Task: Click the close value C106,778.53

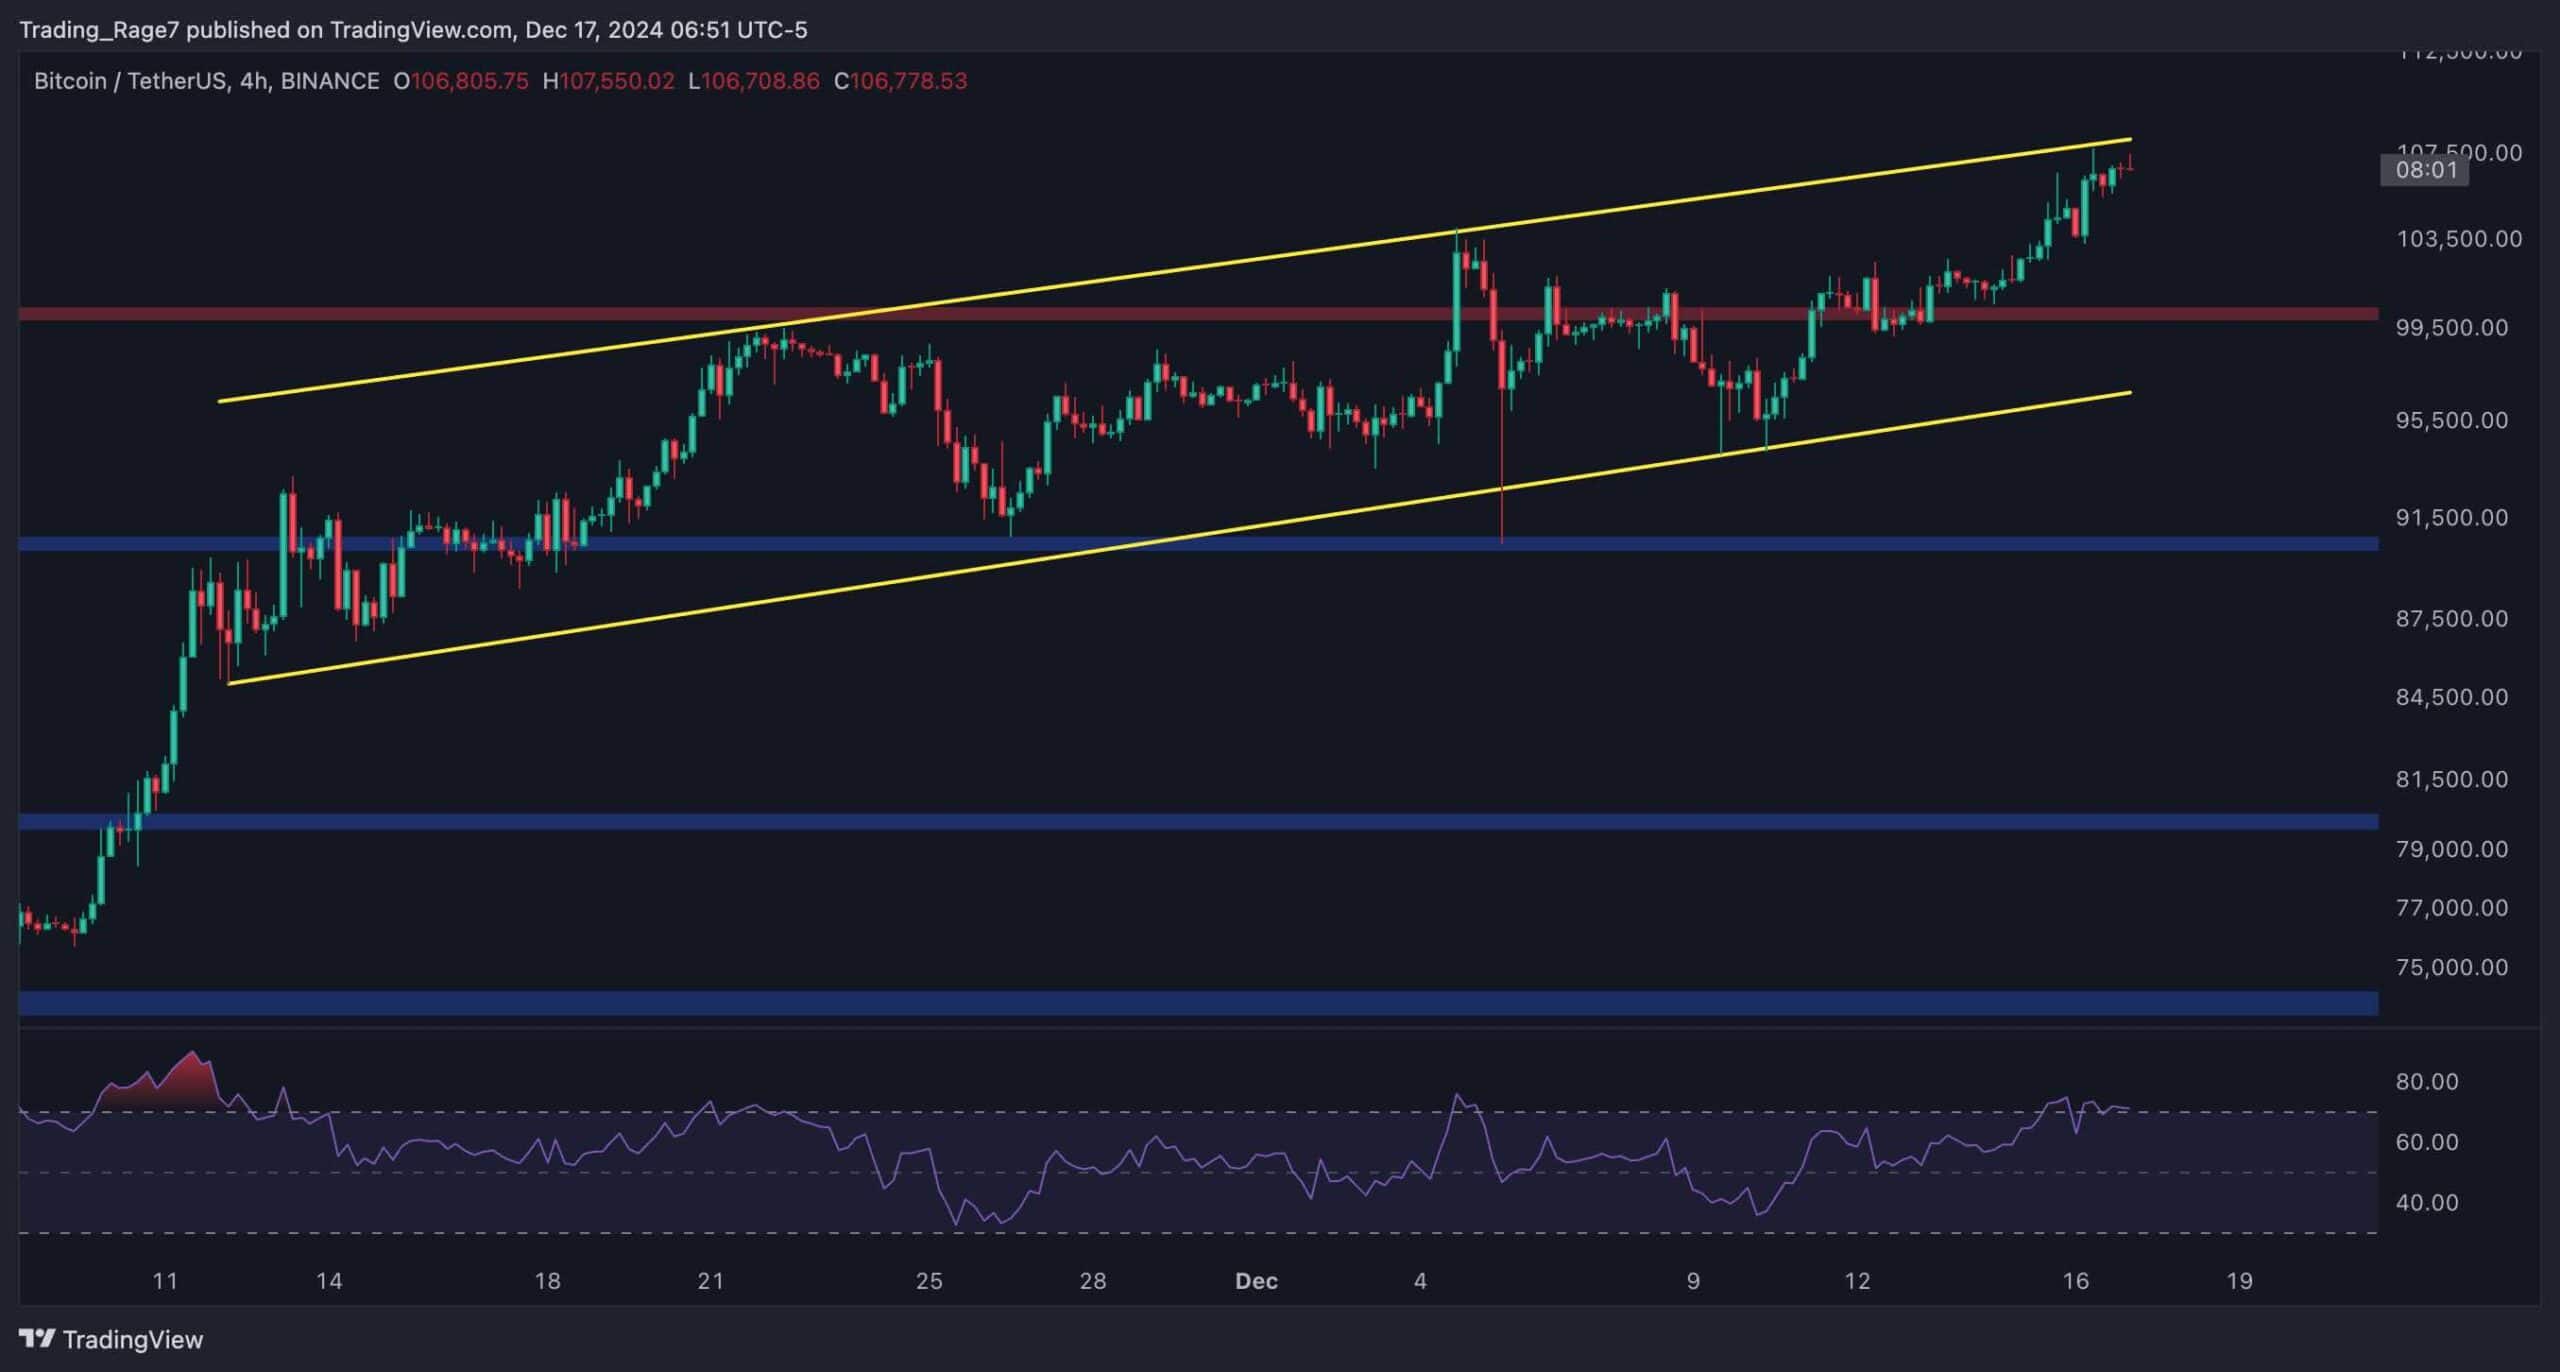Action: 901,81
